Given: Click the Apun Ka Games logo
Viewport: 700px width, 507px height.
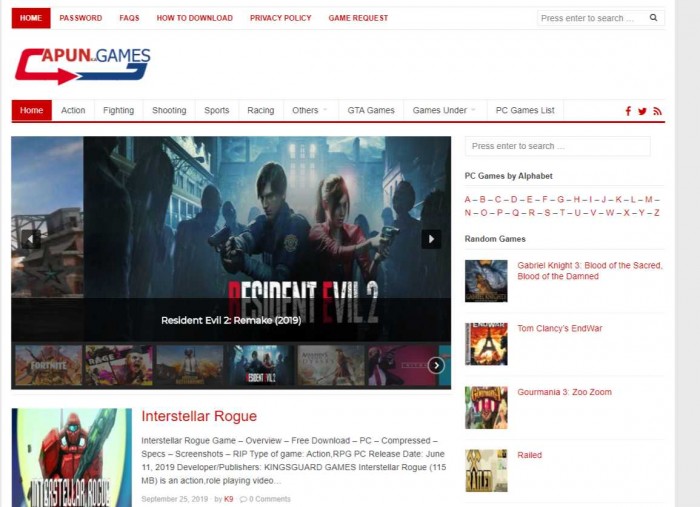Looking at the screenshot, I should pyautogui.click(x=83, y=66).
